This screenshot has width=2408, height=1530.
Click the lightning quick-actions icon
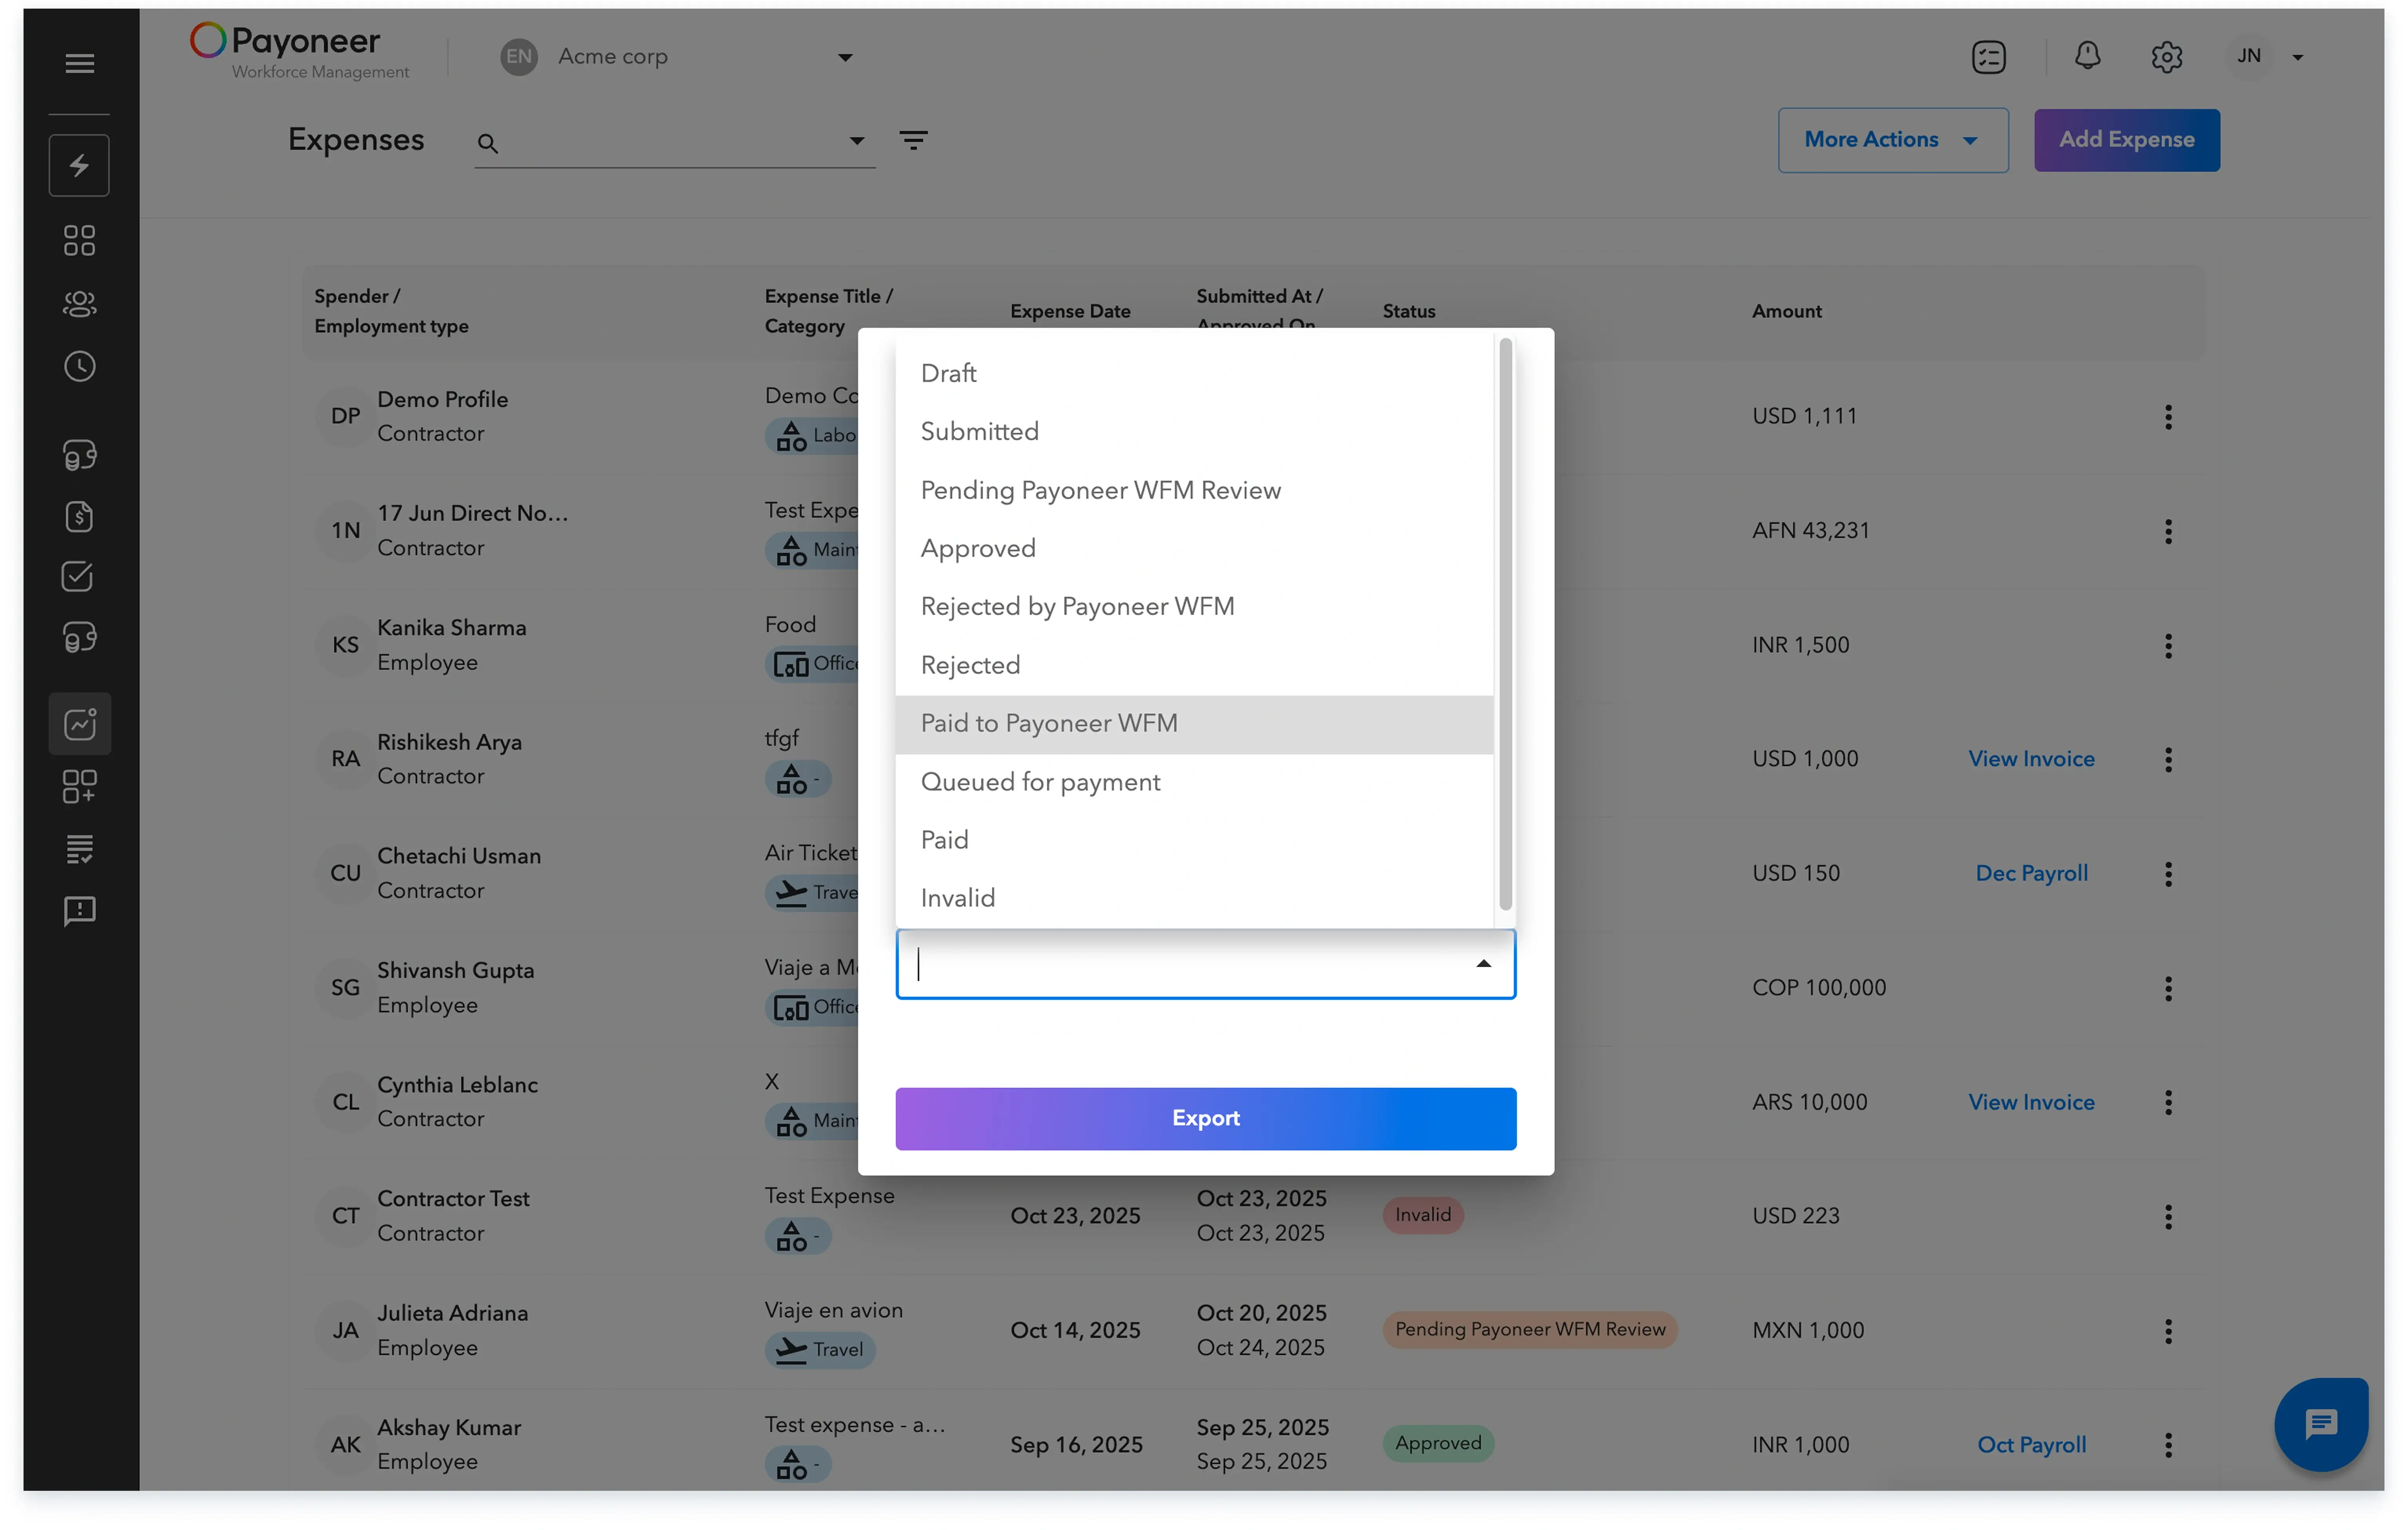coord(79,165)
